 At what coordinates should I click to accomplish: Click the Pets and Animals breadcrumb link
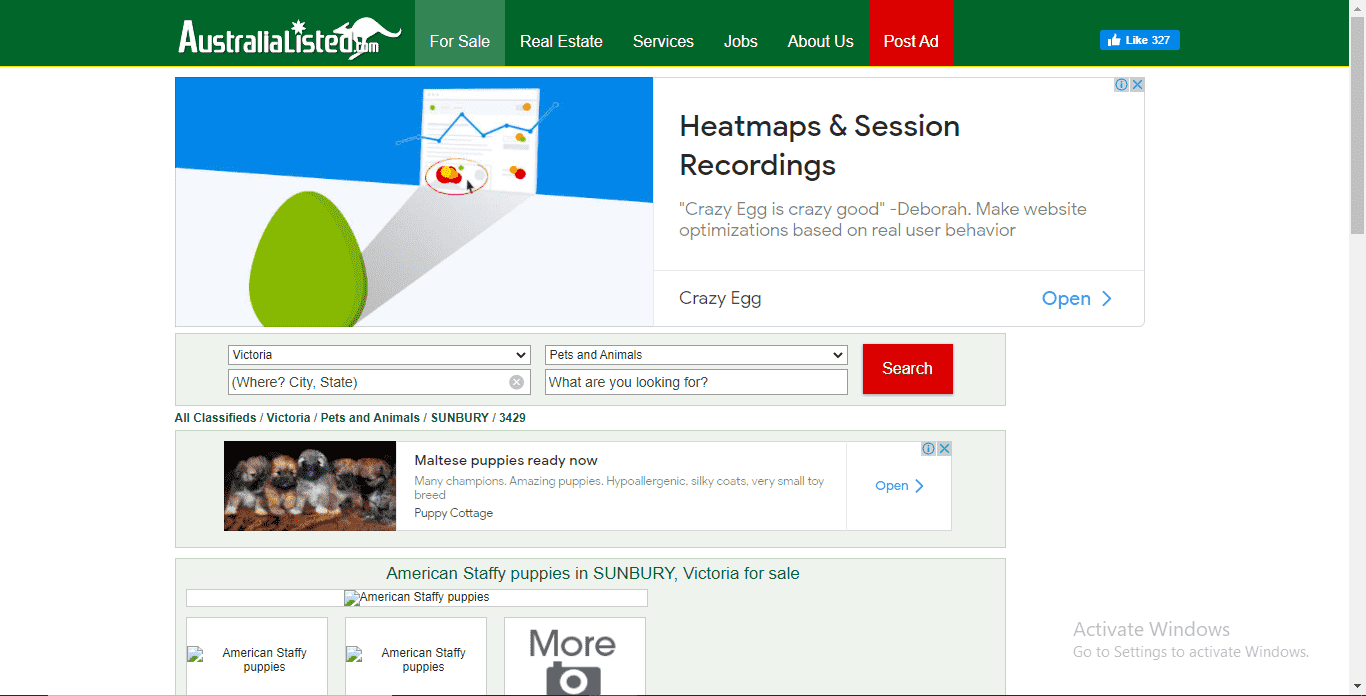pos(370,418)
